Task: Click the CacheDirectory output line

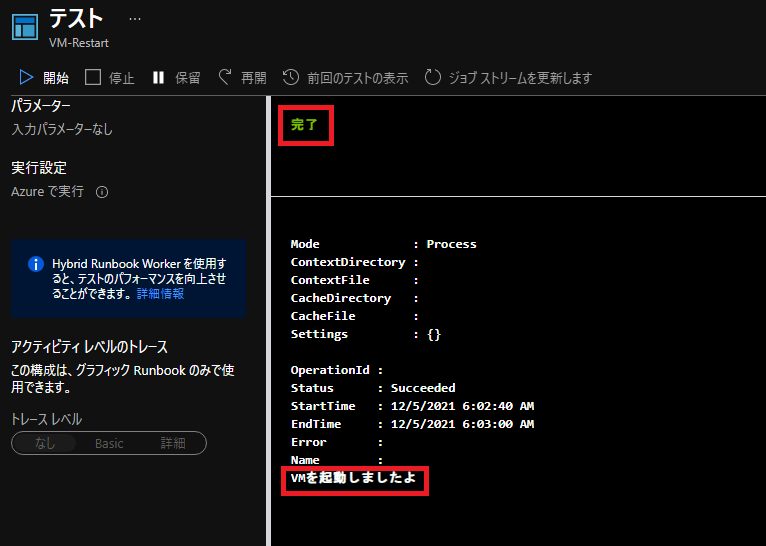Action: pyautogui.click(x=355, y=298)
